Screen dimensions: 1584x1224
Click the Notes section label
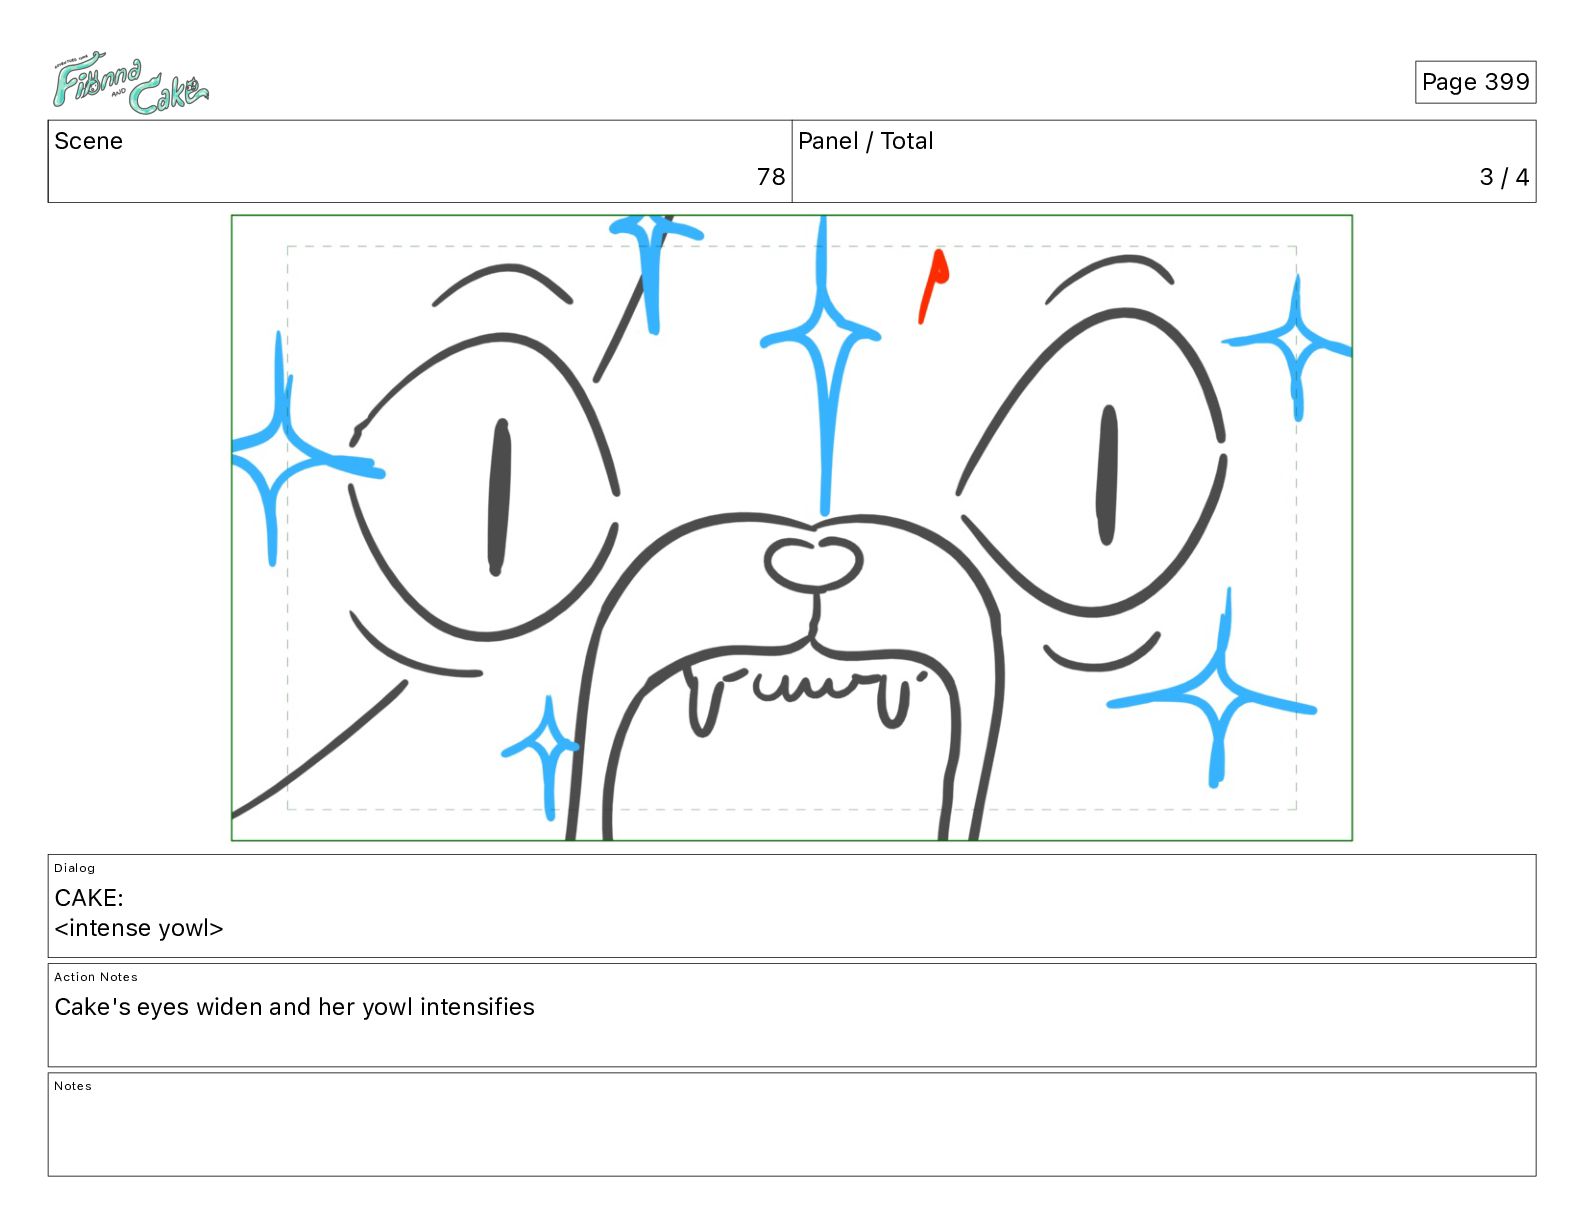point(73,1086)
